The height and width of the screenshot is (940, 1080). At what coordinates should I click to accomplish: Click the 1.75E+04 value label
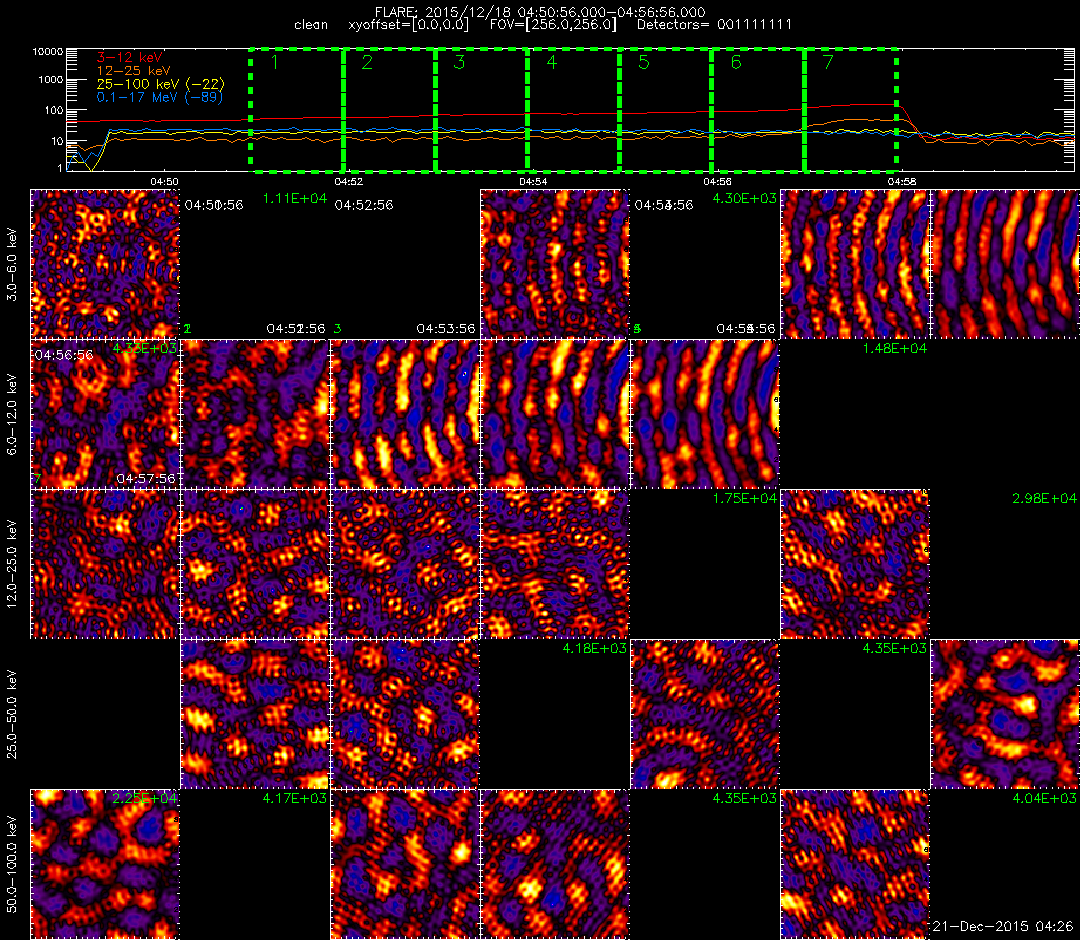[745, 499]
